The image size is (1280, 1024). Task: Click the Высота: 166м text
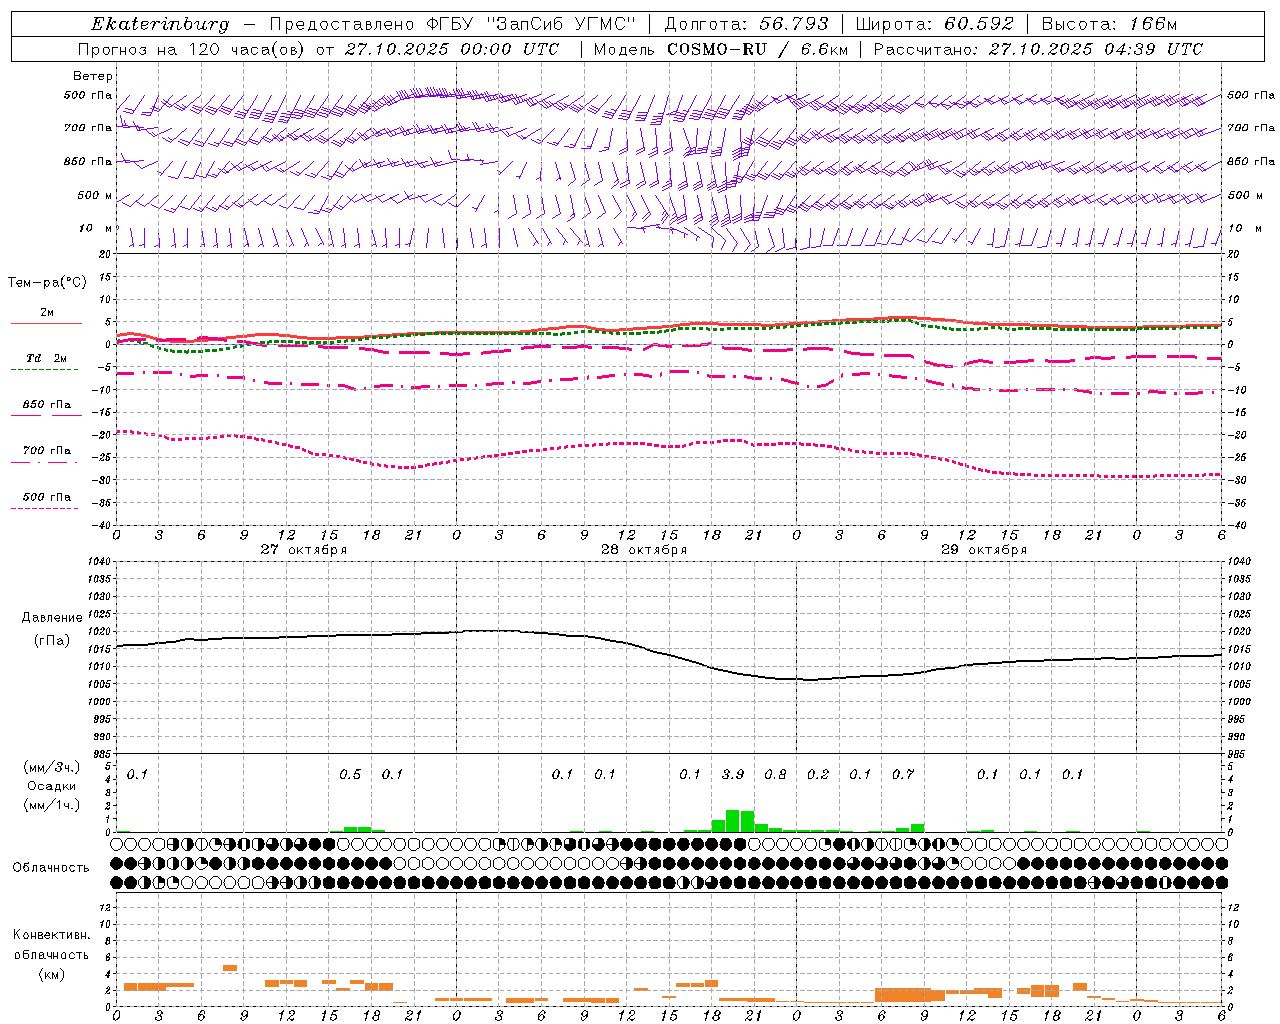[x=1109, y=24]
